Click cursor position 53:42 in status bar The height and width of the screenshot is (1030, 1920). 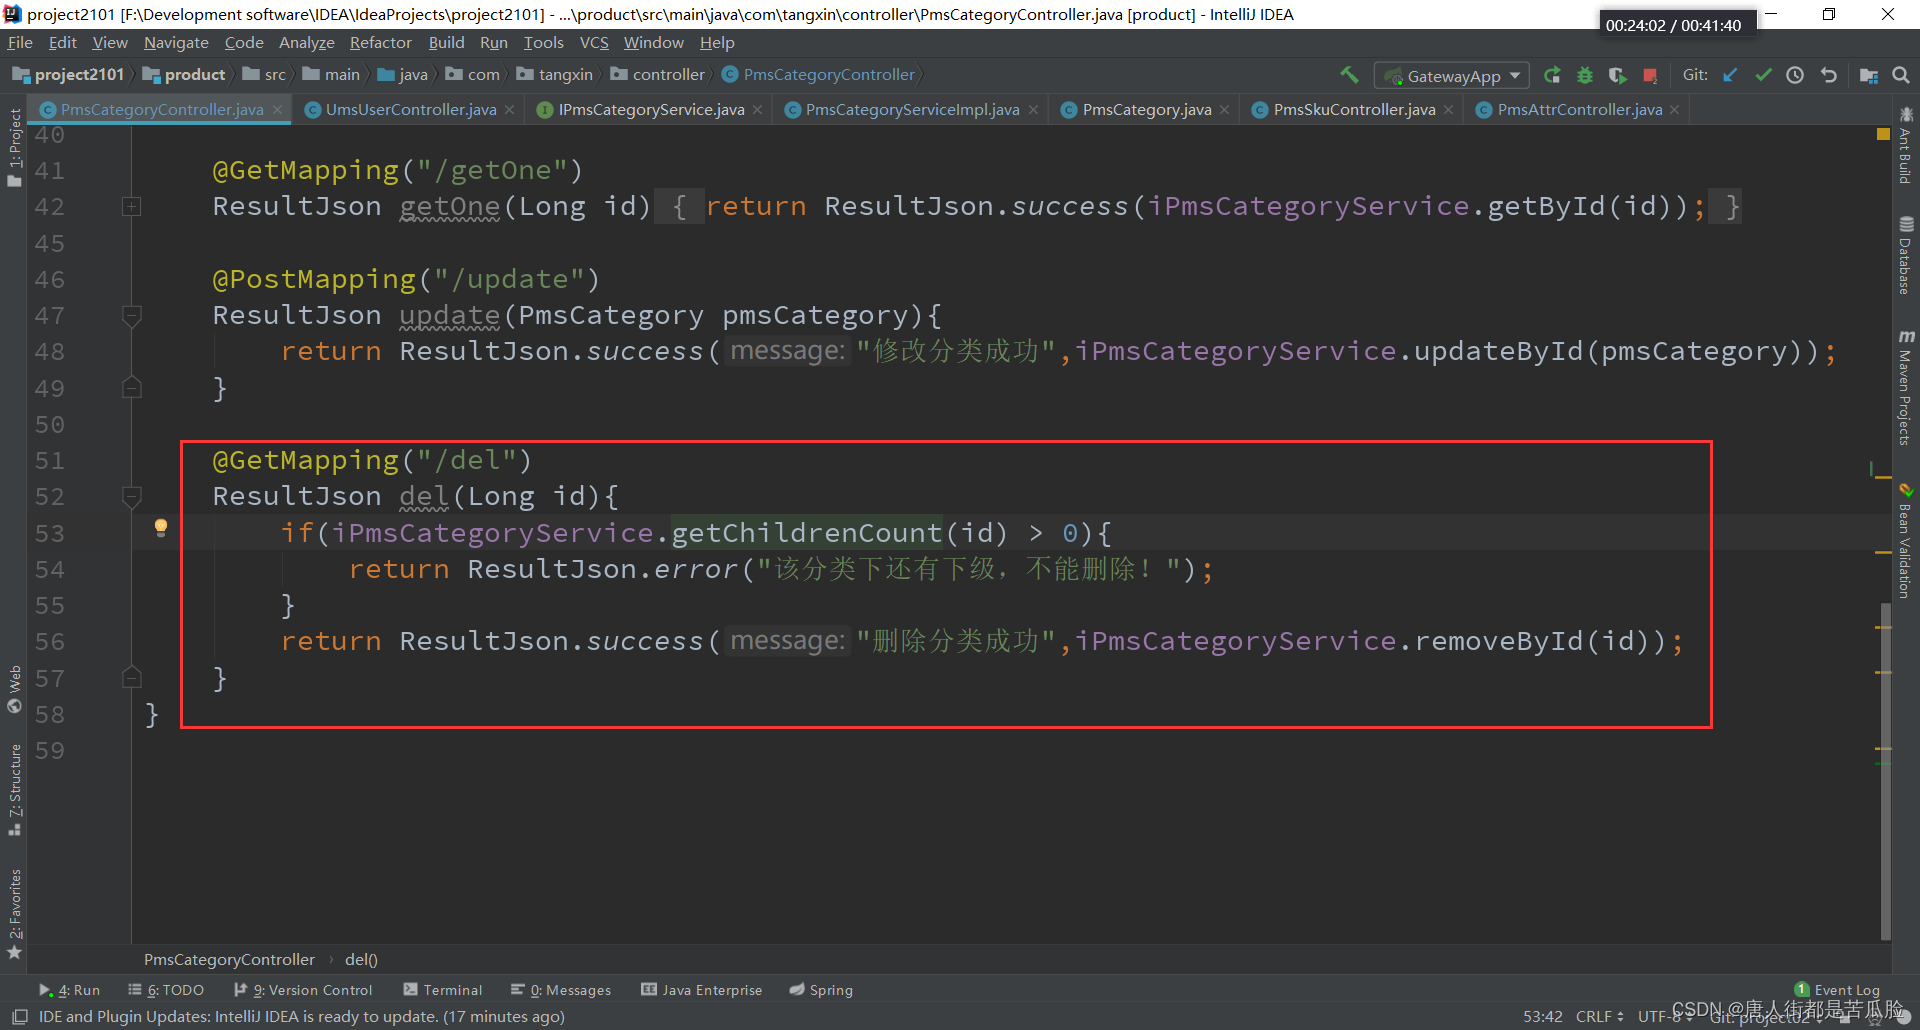click(1542, 1017)
